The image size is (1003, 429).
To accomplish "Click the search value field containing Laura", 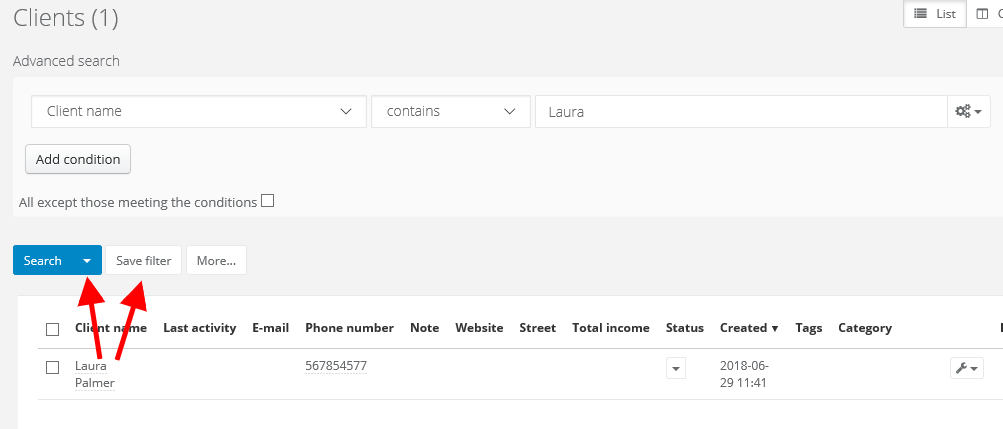I will [740, 112].
